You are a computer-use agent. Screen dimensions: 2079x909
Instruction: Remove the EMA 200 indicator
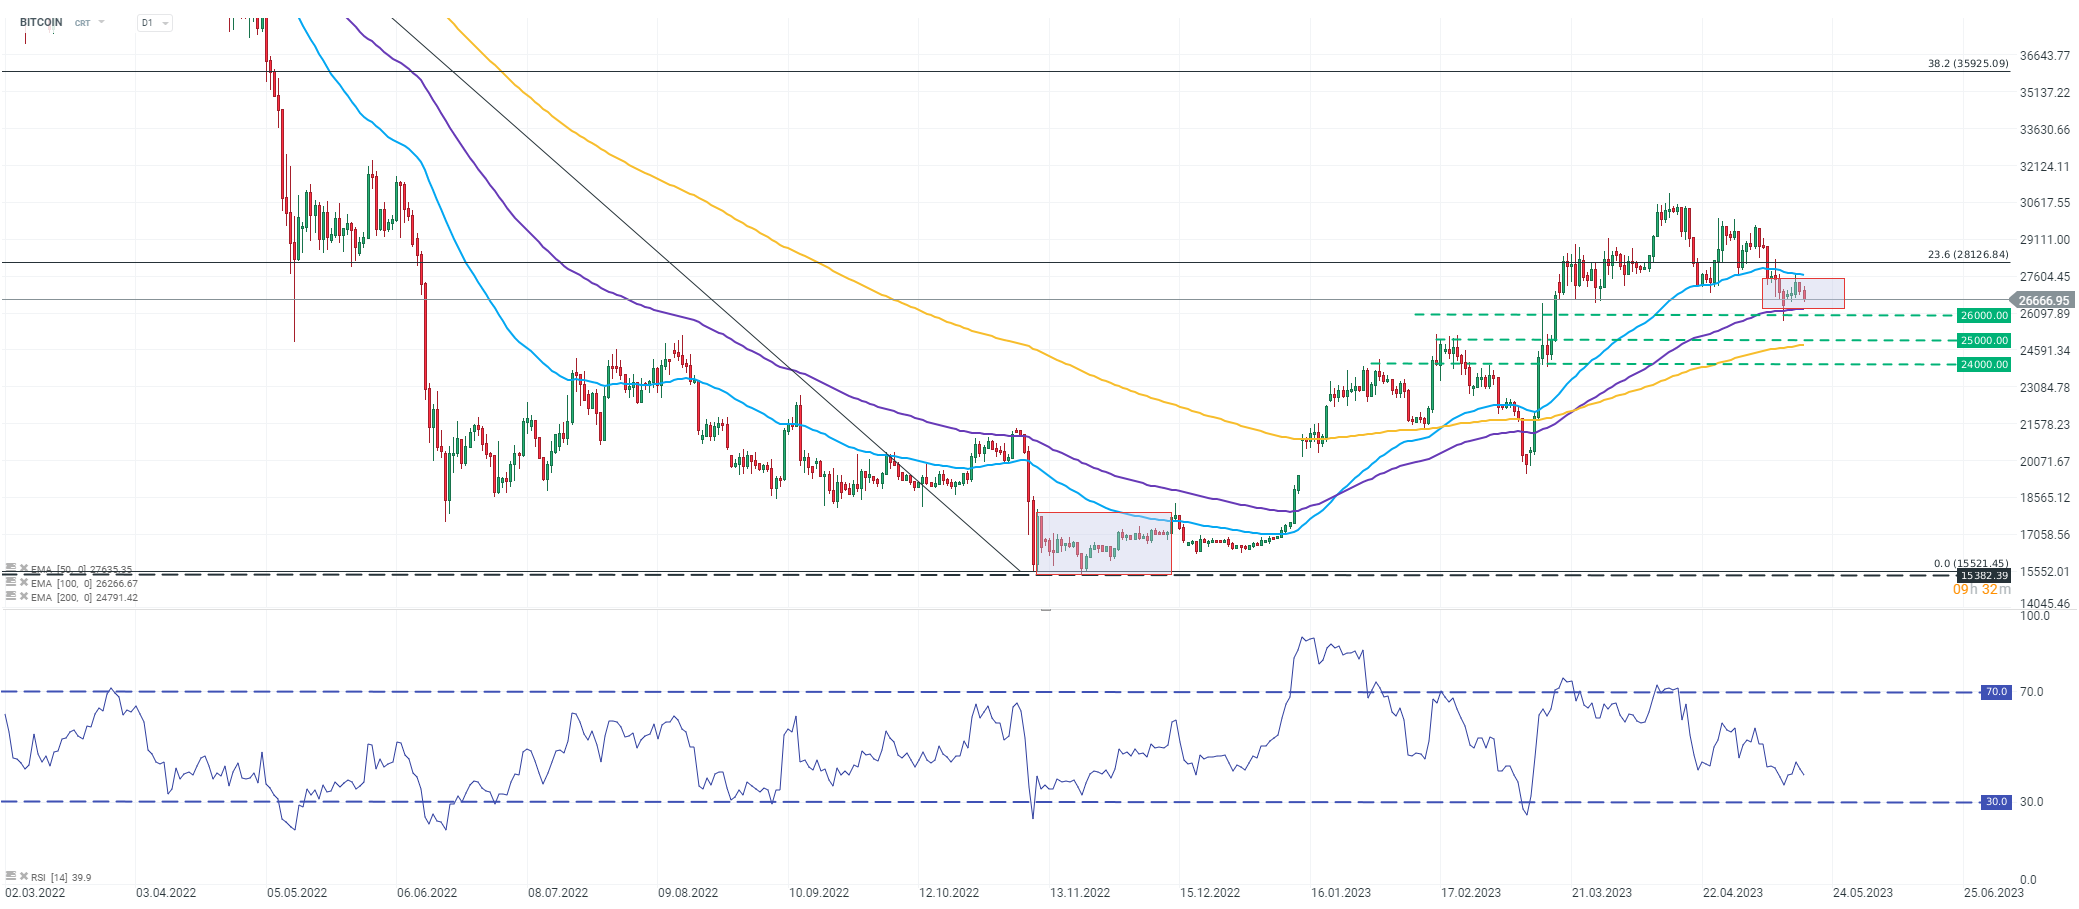[x=24, y=597]
